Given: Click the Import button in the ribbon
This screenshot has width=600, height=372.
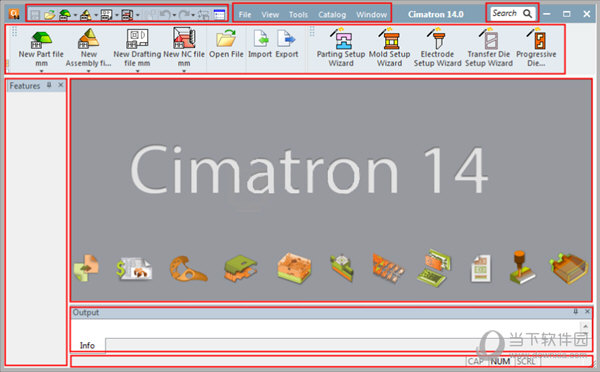Looking at the screenshot, I should 260,44.
